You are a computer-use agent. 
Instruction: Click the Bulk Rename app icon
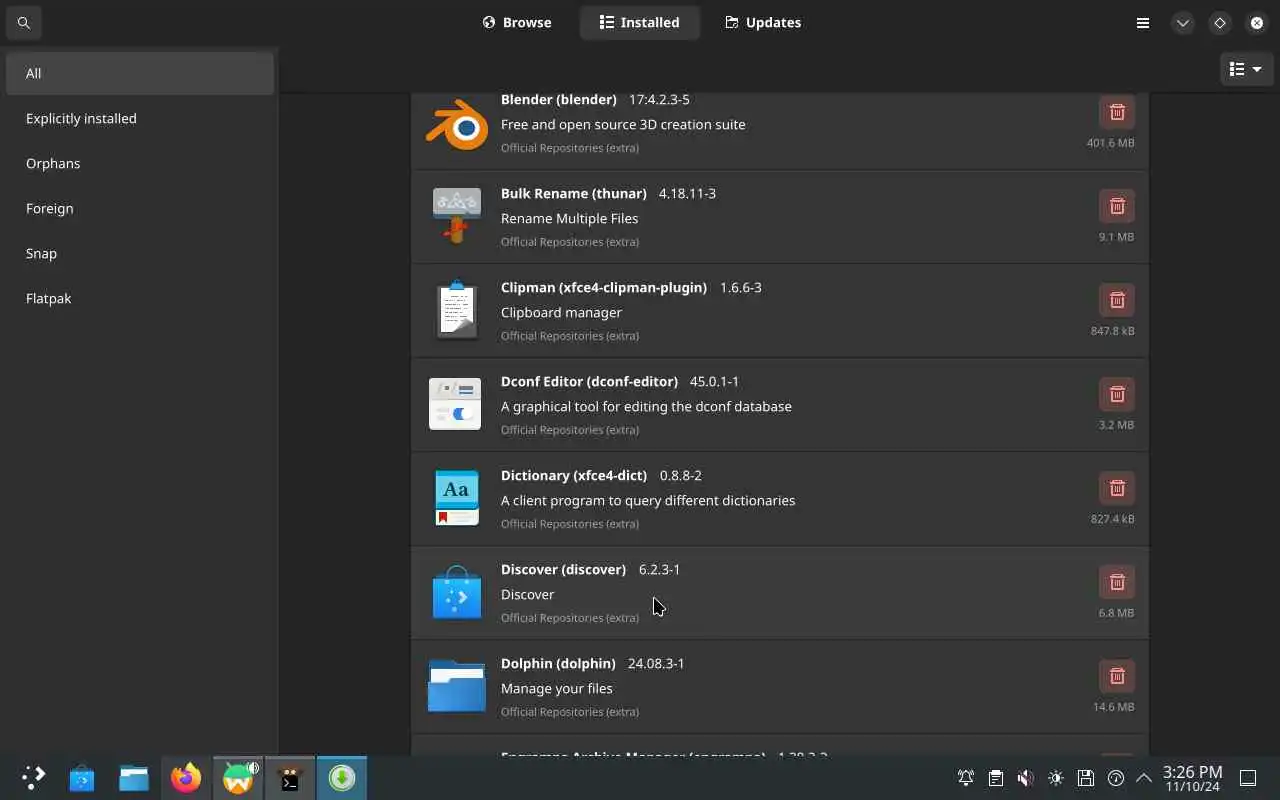pyautogui.click(x=456, y=216)
